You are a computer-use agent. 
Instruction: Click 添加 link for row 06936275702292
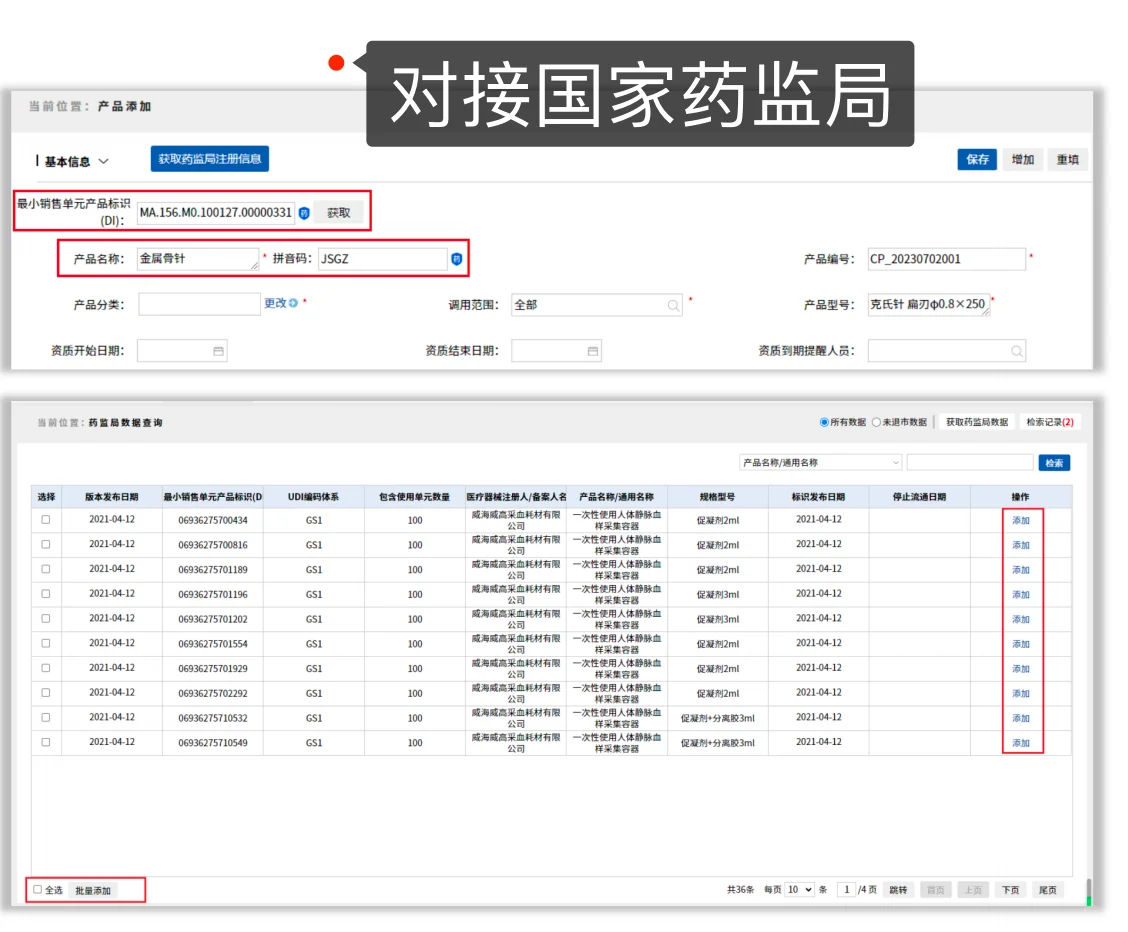pyautogui.click(x=1021, y=693)
